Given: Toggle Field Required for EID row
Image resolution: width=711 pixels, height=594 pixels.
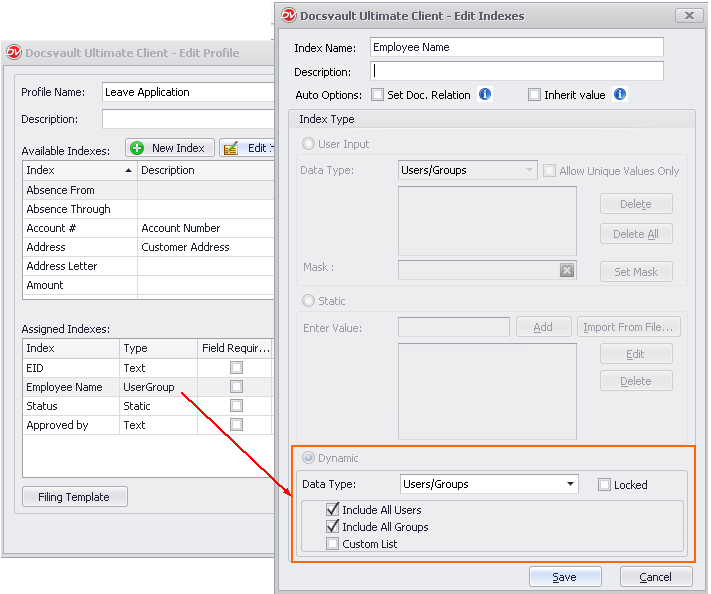Looking at the screenshot, I should [x=236, y=367].
